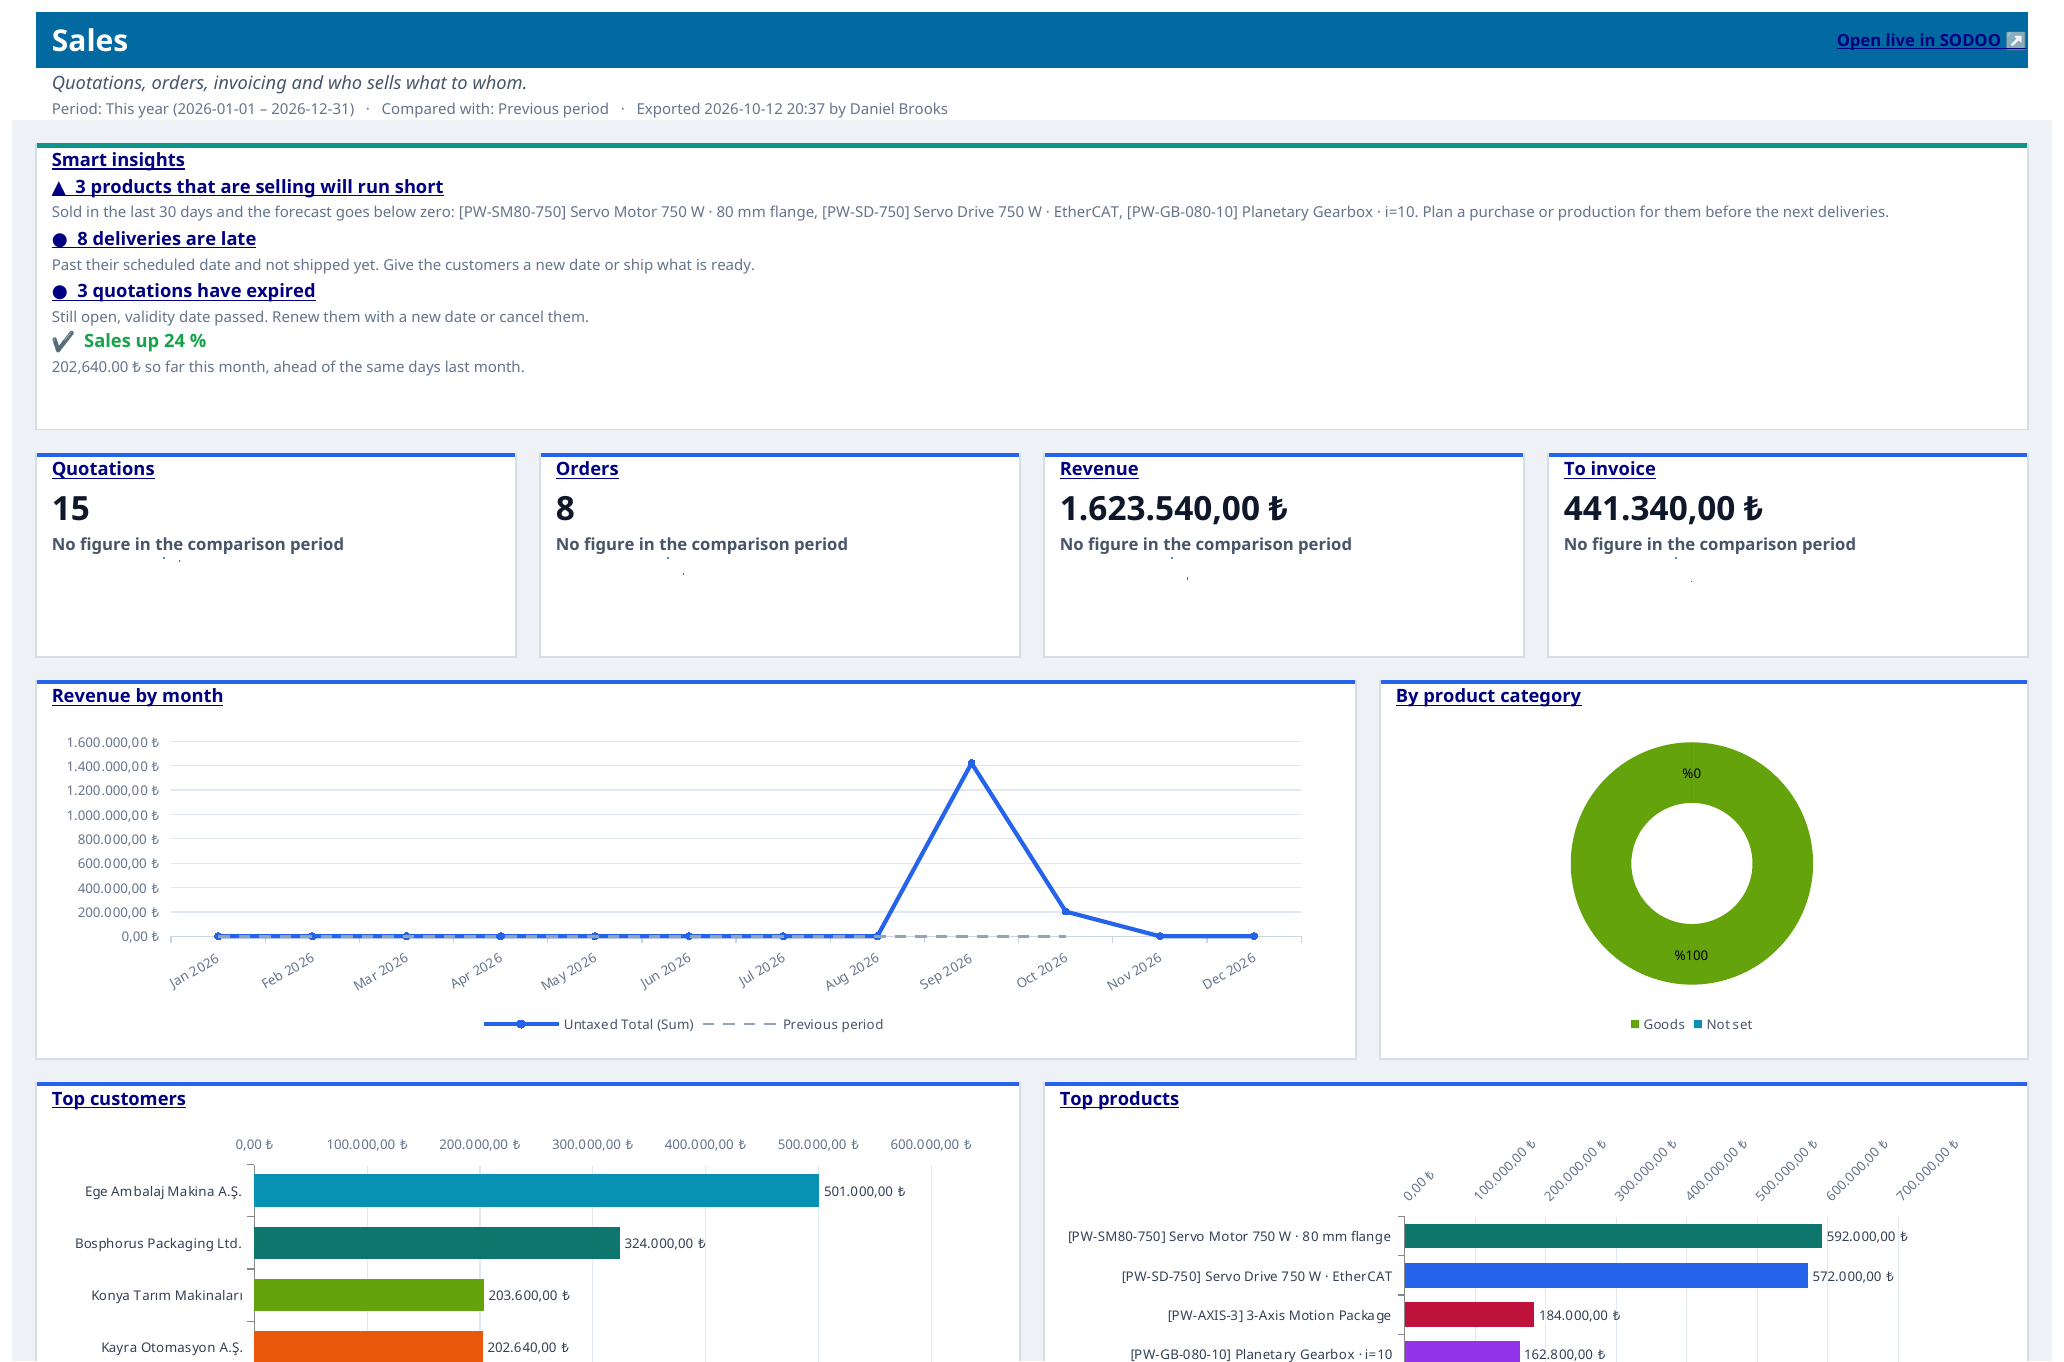The height and width of the screenshot is (1362, 2064).
Task: Click the Goods green legend swatch
Action: pos(1635,1024)
